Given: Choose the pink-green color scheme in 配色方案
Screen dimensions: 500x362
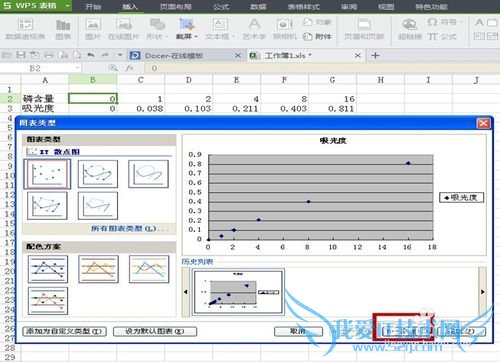Looking at the screenshot, I should click(x=48, y=301).
